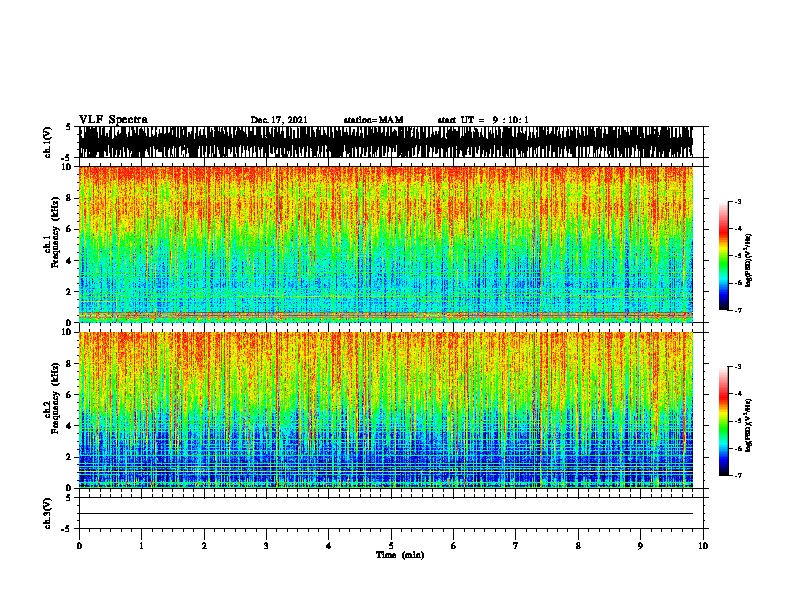Click the "4" kHz tick on ch.1 frequency axis
This screenshot has width=792, height=612.
click(70, 261)
